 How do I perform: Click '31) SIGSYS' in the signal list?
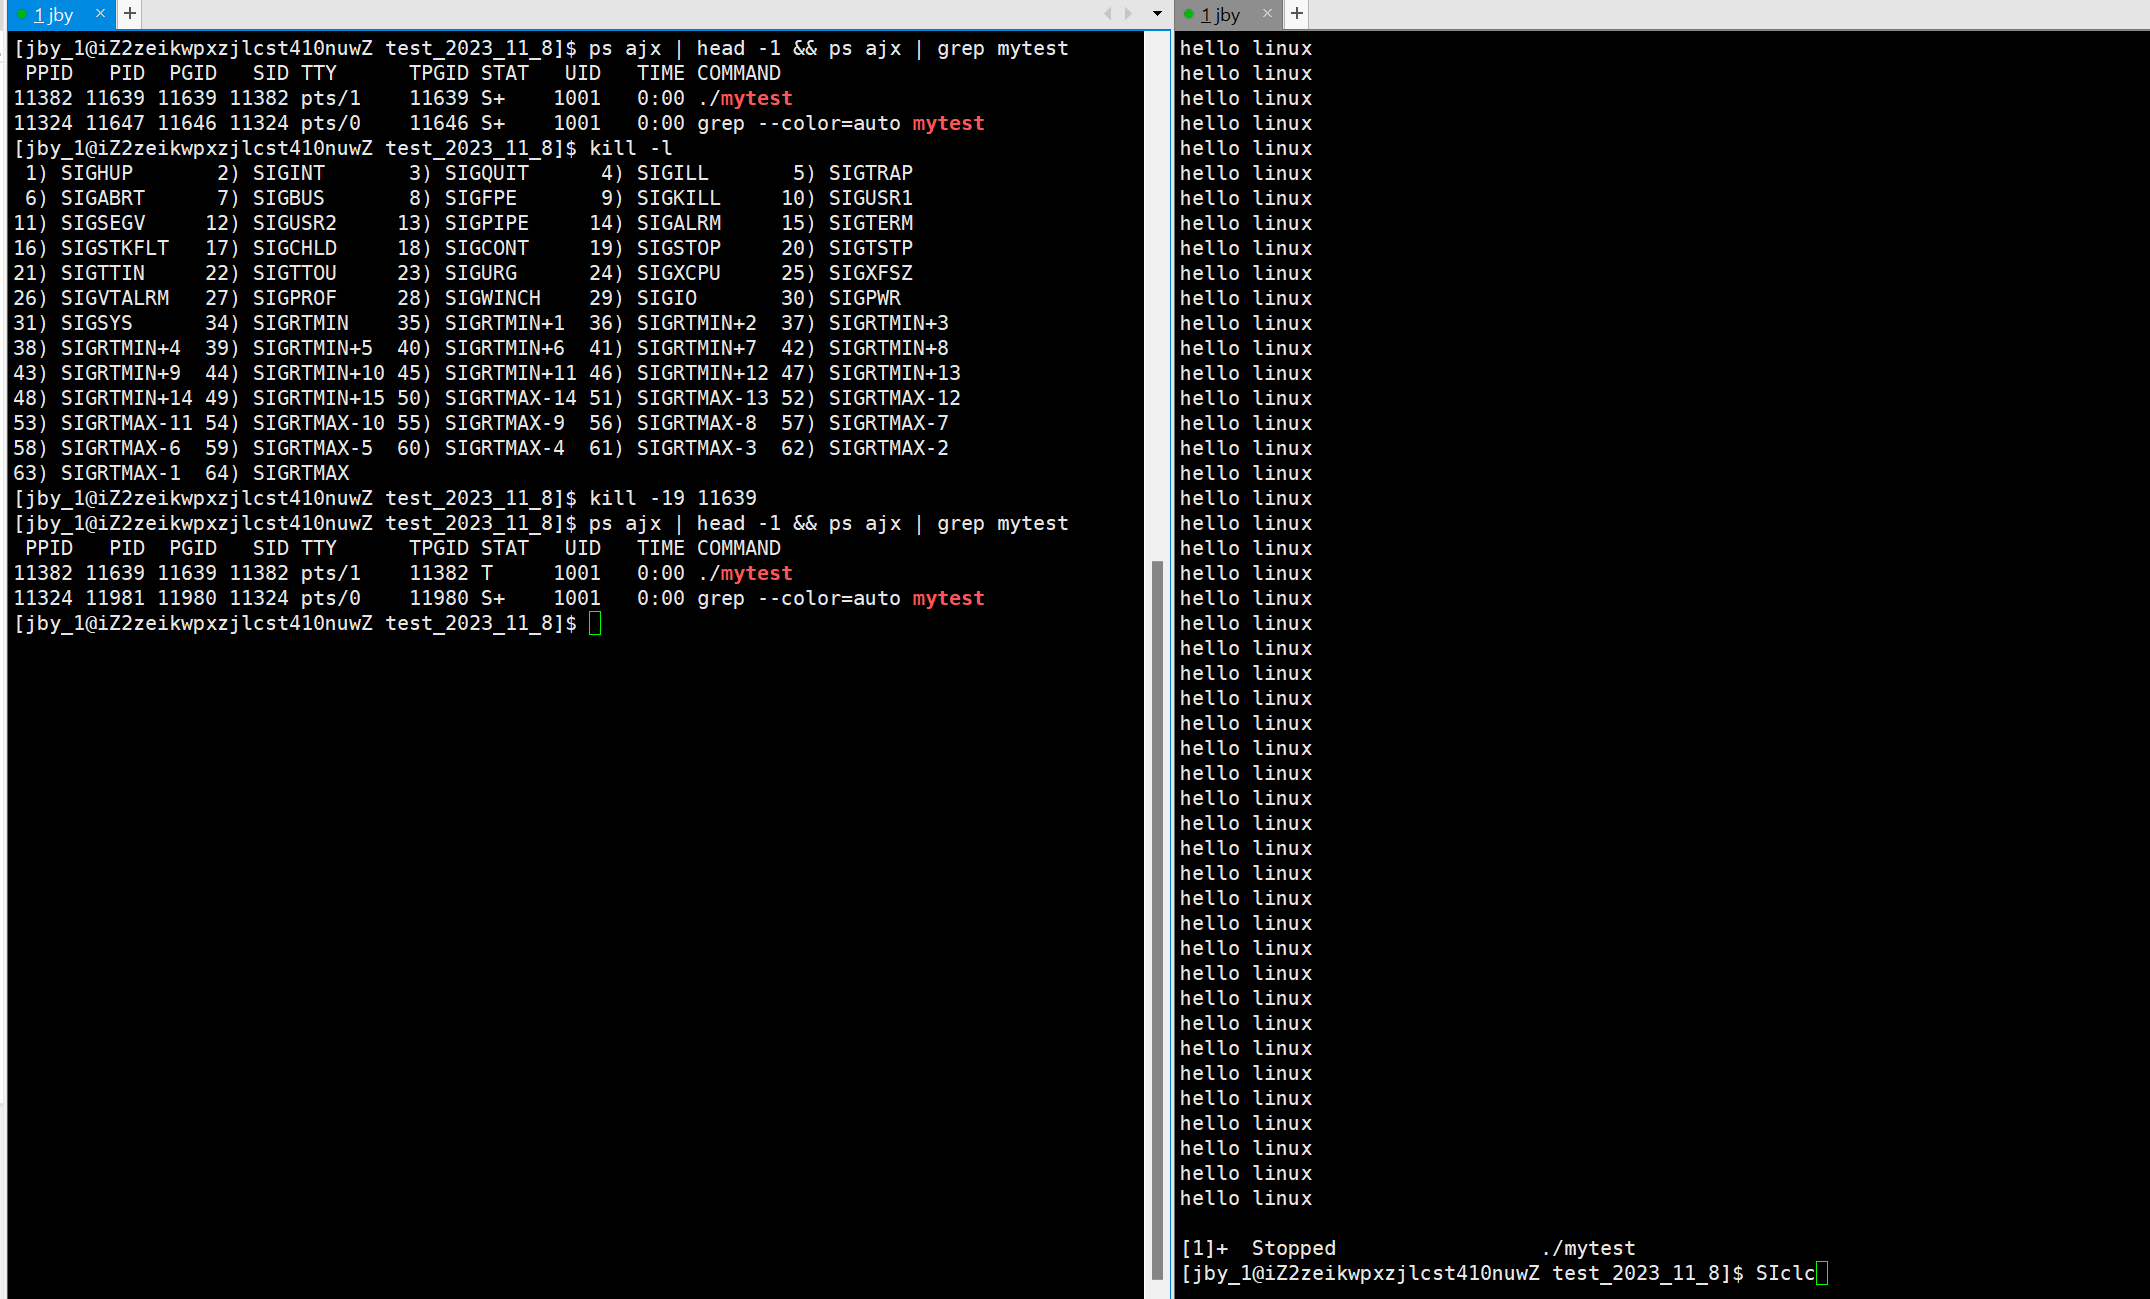tap(73, 323)
